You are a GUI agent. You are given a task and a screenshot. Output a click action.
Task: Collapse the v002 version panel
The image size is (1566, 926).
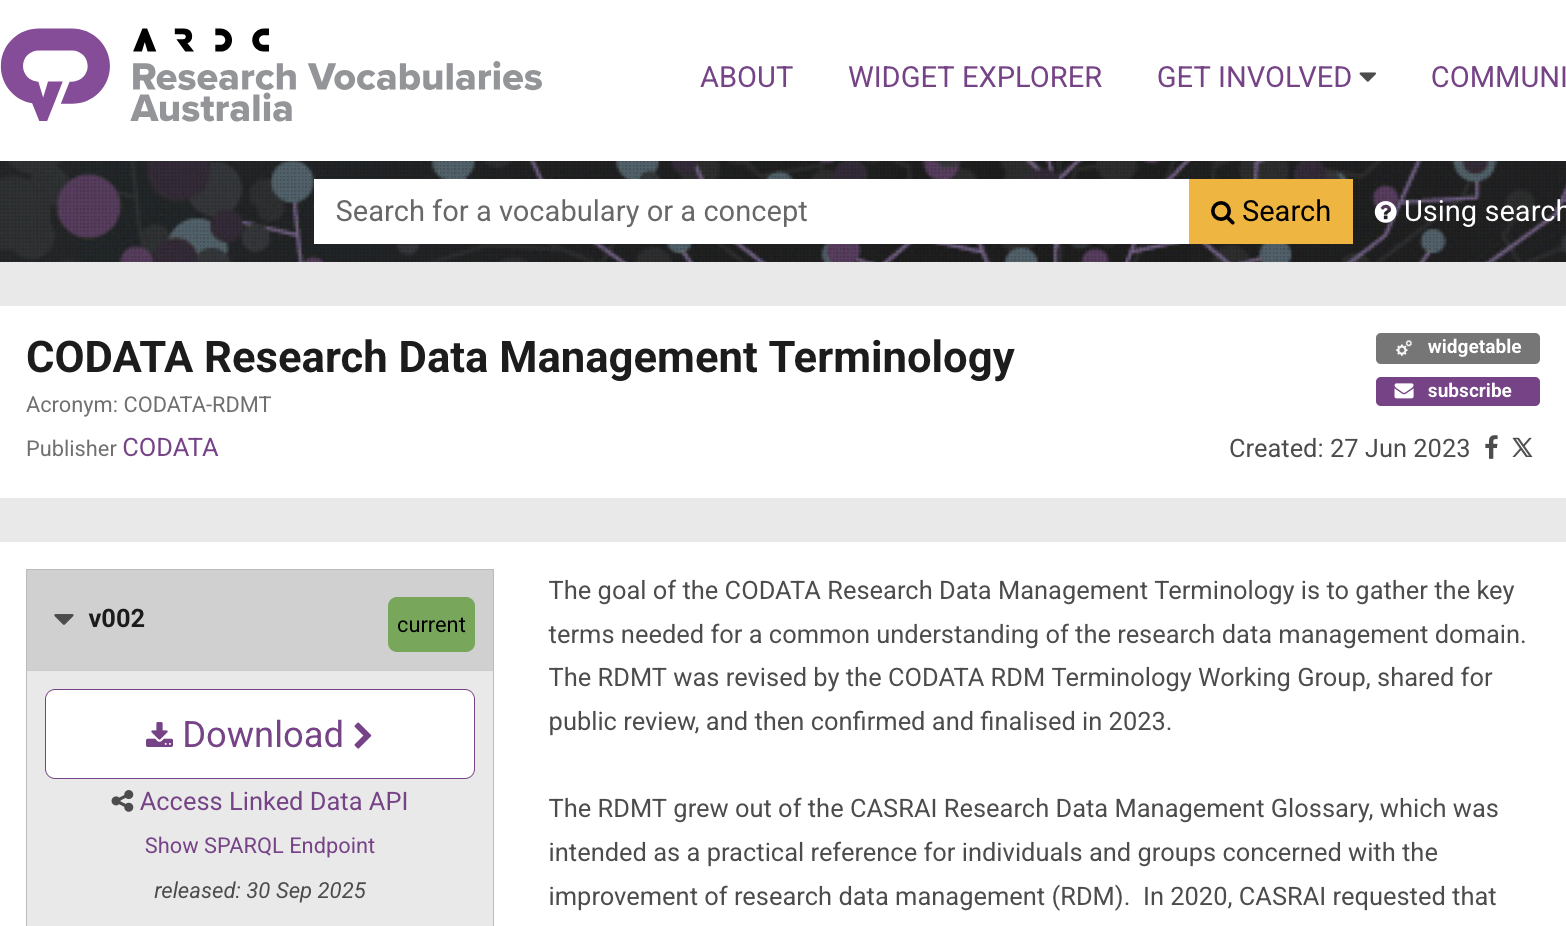point(64,619)
